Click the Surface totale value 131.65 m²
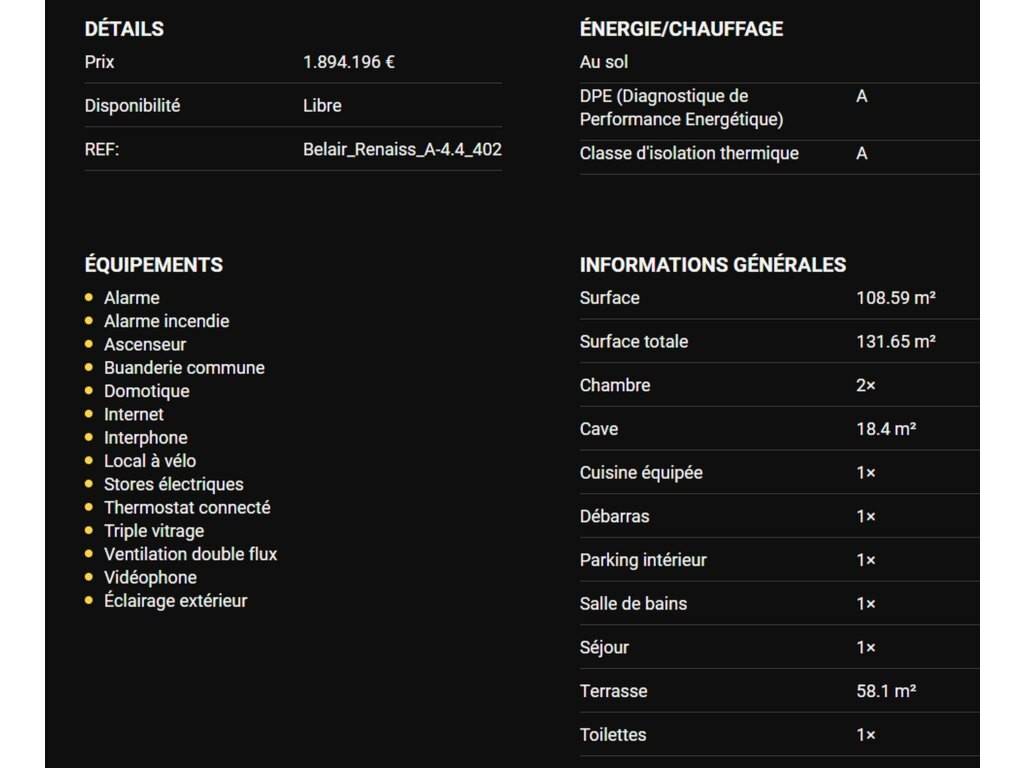The image size is (1024, 768). click(x=895, y=342)
